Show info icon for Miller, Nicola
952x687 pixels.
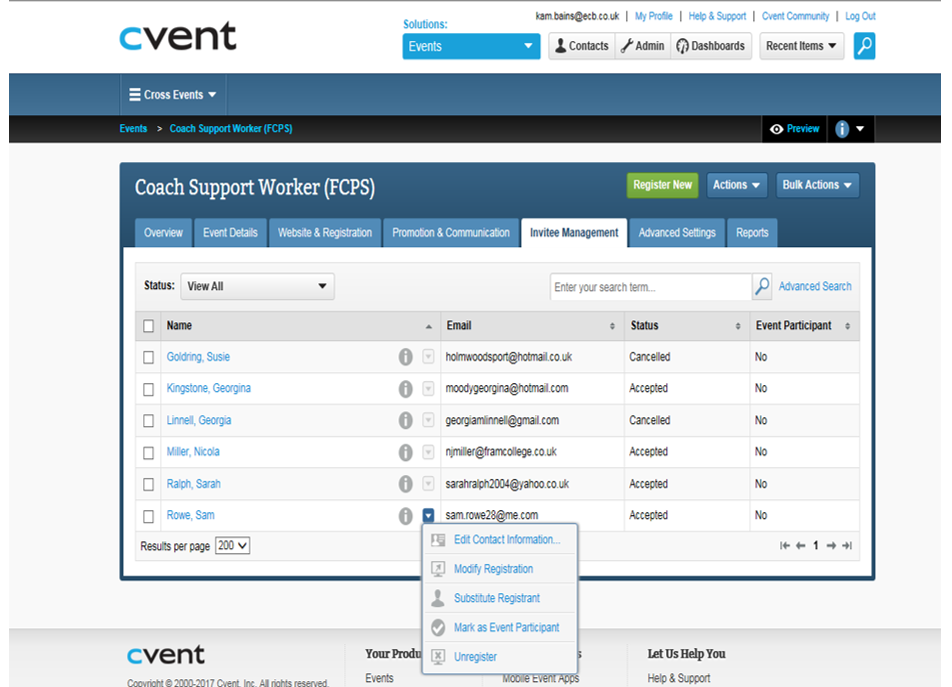(406, 452)
